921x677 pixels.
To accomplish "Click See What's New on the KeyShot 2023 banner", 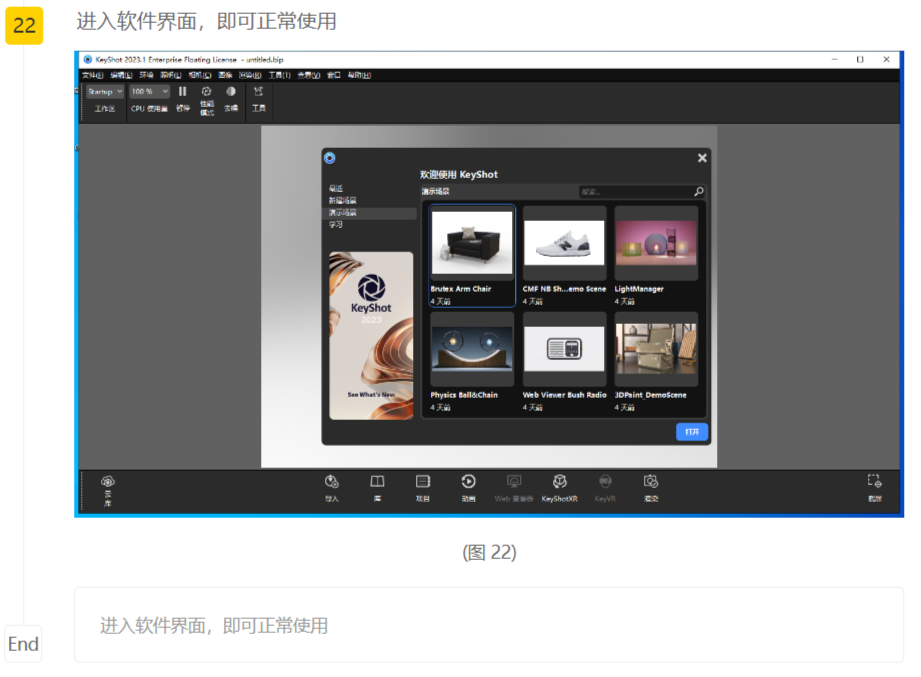I will pos(371,395).
